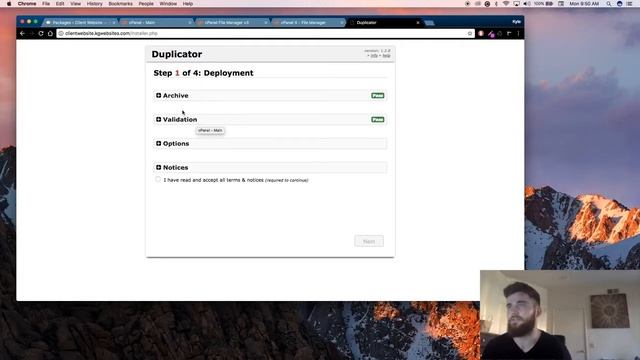Screen dimensions: 640x360
Task: Accept the terms and notices checkbox
Action: pyautogui.click(x=158, y=180)
